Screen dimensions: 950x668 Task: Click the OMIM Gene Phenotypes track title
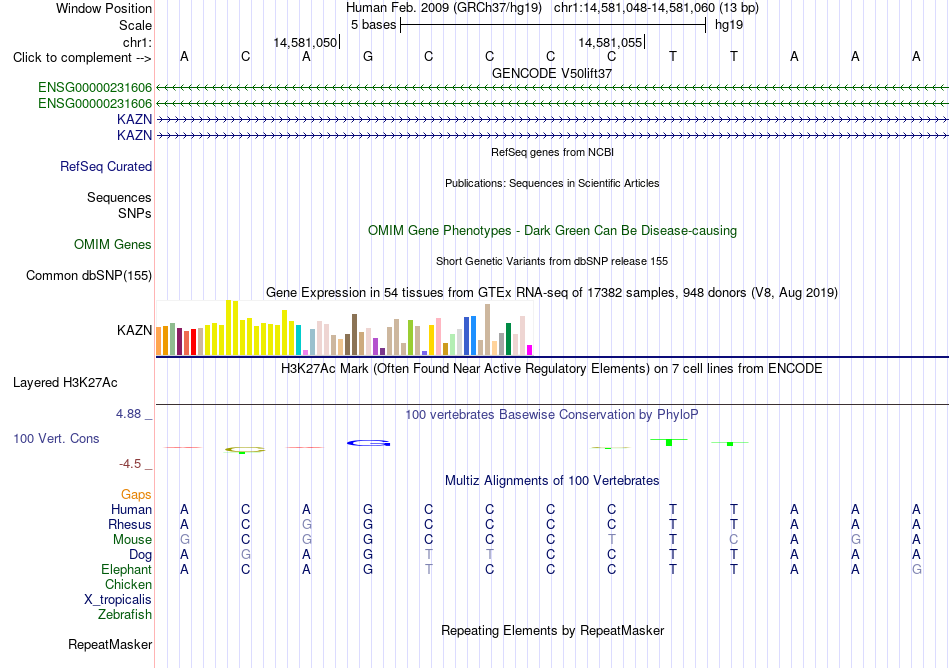pyautogui.click(x=553, y=231)
